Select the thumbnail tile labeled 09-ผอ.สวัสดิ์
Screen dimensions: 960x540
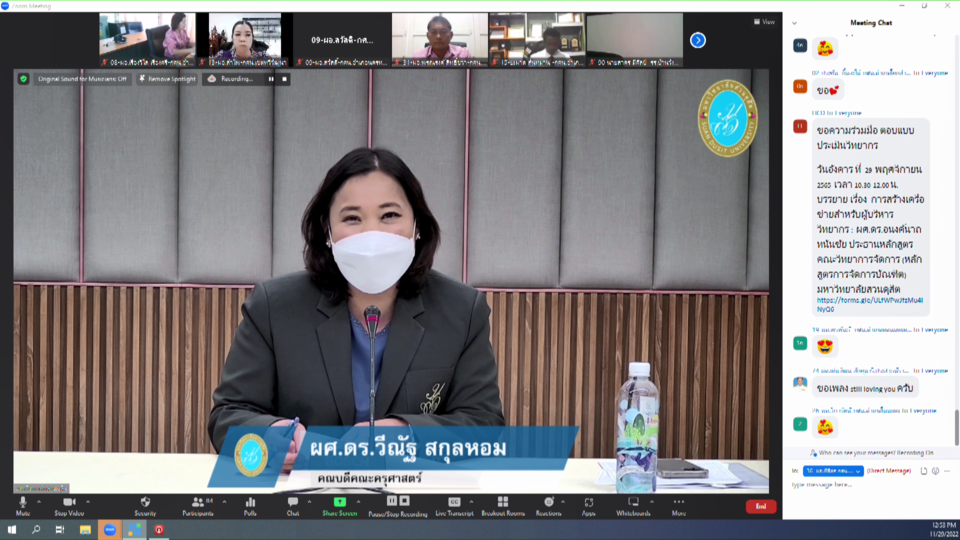click(x=342, y=40)
